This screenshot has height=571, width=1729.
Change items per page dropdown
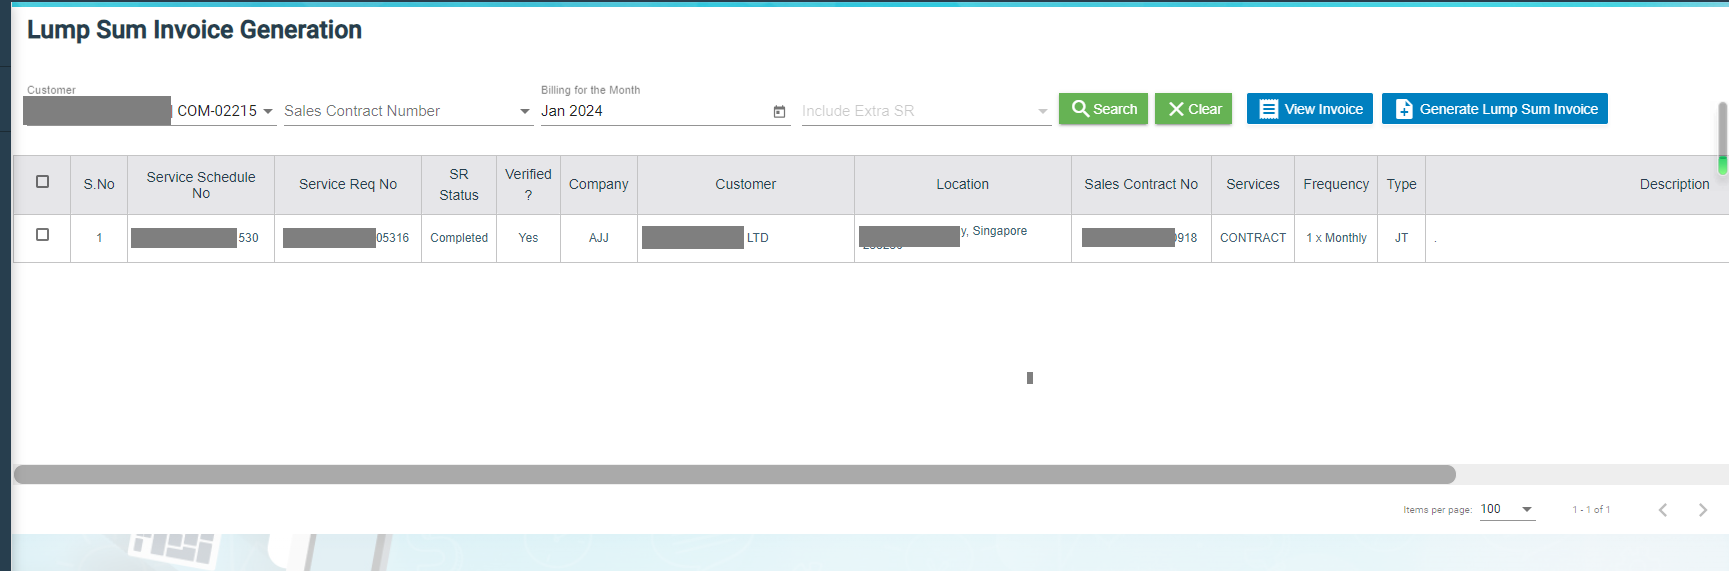pos(1507,510)
